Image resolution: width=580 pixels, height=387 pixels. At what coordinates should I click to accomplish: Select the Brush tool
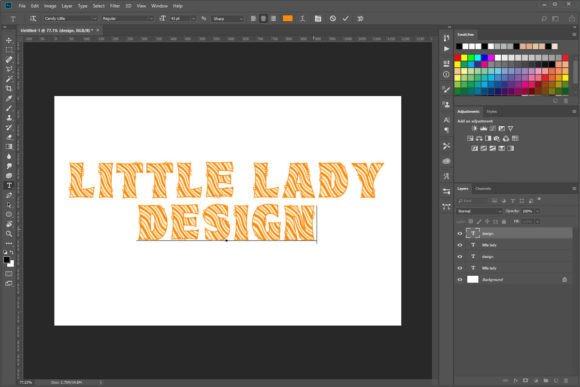tap(9, 108)
